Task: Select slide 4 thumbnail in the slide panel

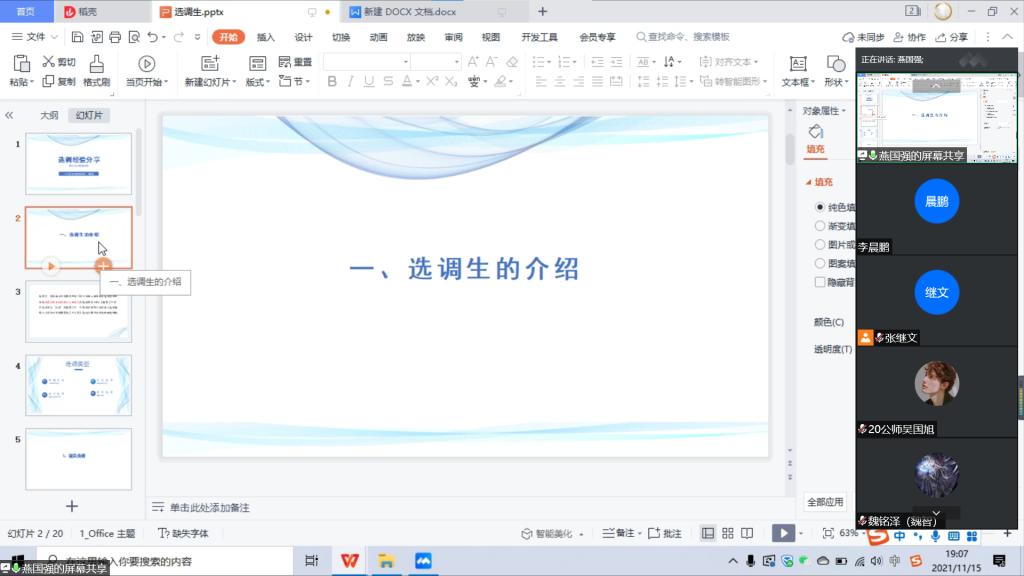Action: click(x=78, y=385)
